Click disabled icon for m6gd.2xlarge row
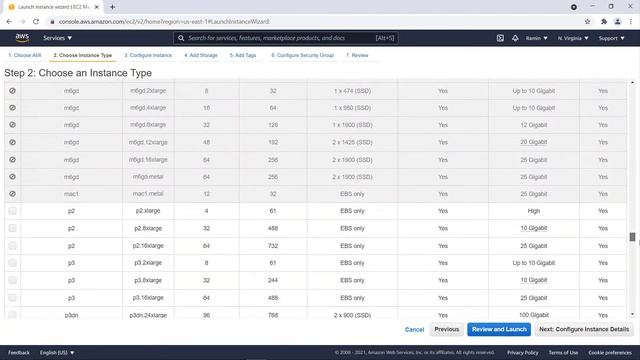The width and height of the screenshot is (640, 360). point(13,91)
